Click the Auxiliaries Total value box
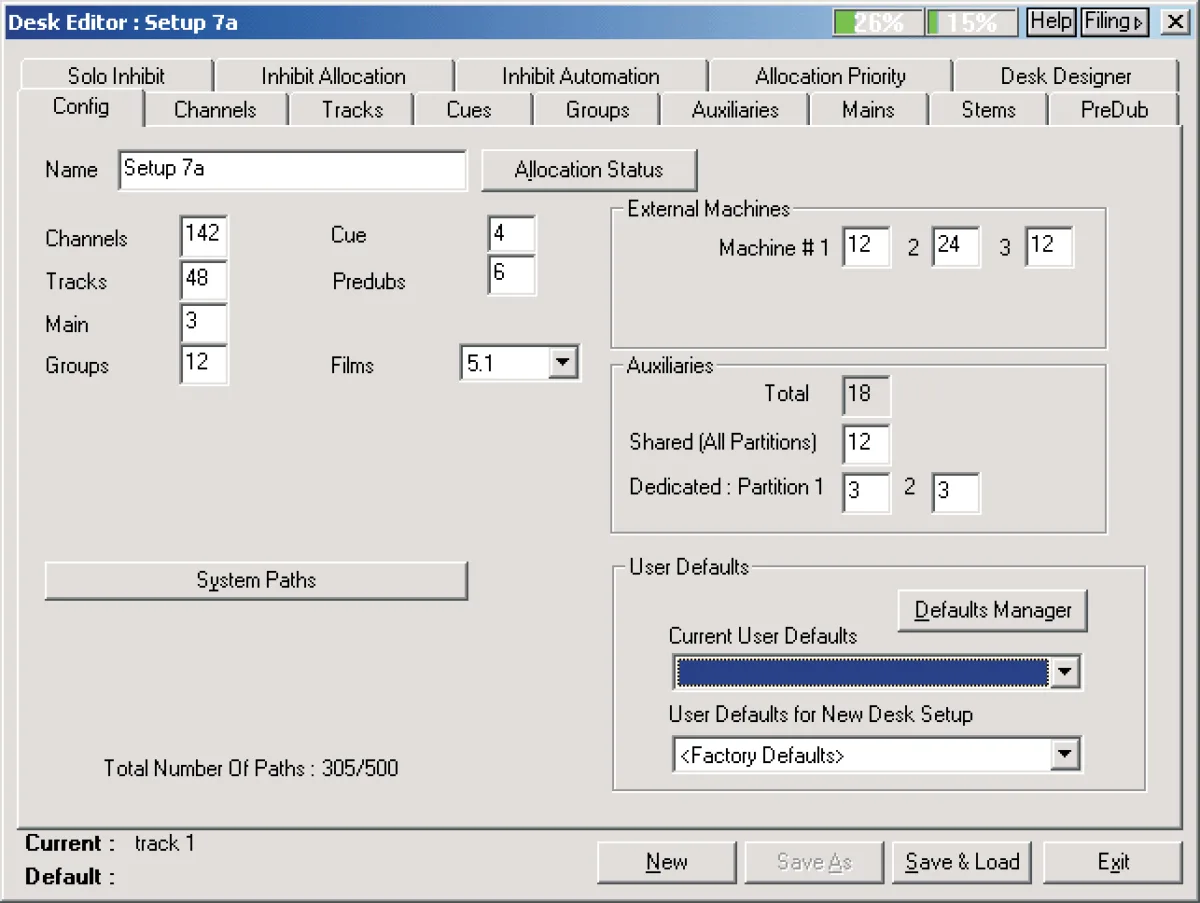This screenshot has height=903, width=1200. coord(866,395)
